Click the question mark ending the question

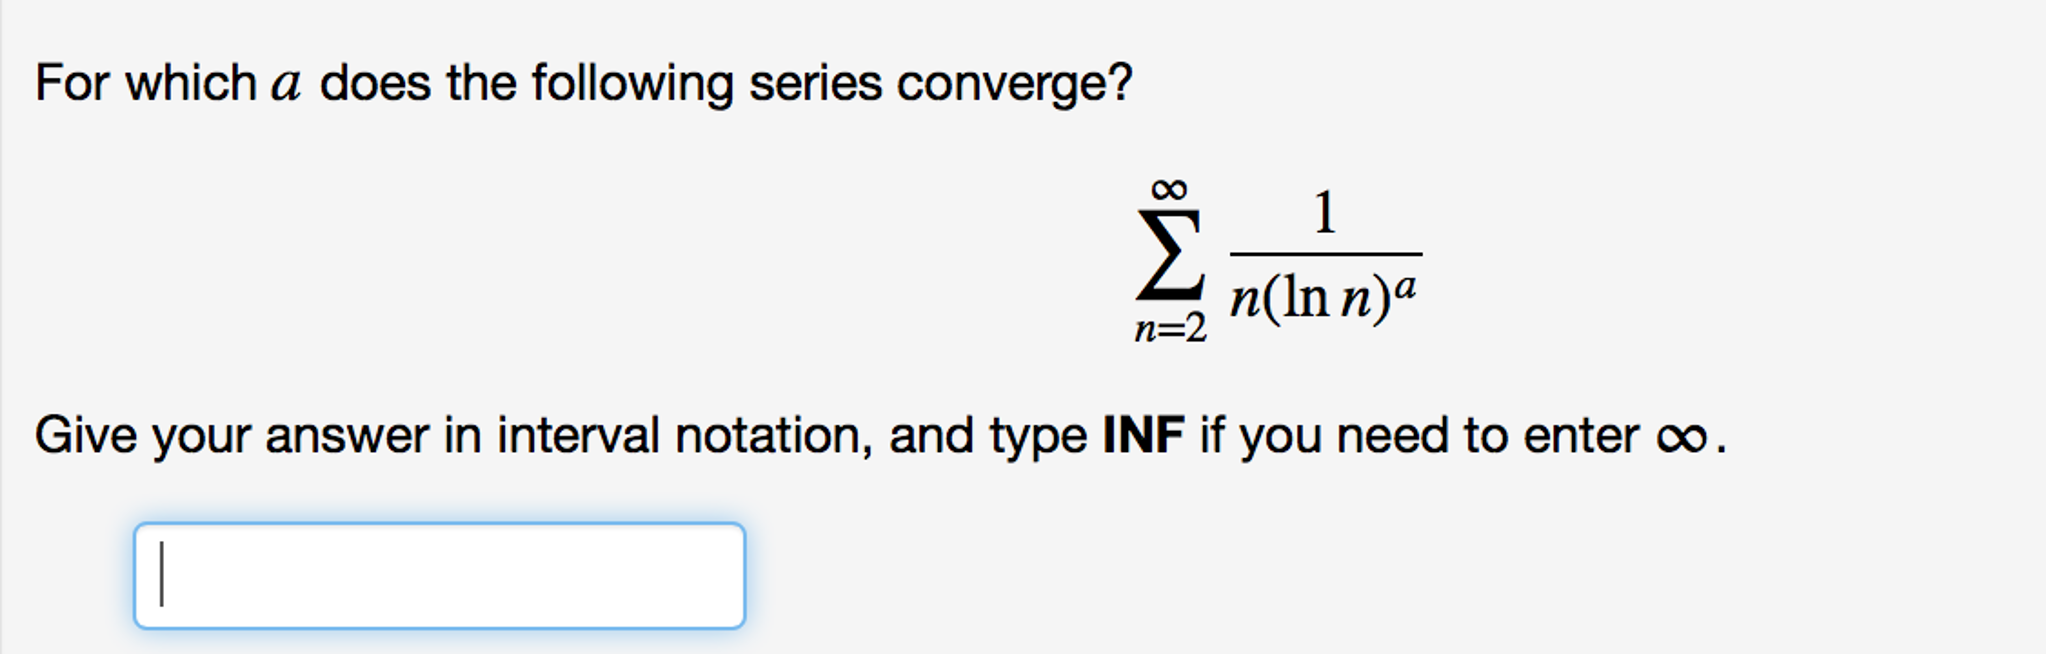[x=1122, y=83]
